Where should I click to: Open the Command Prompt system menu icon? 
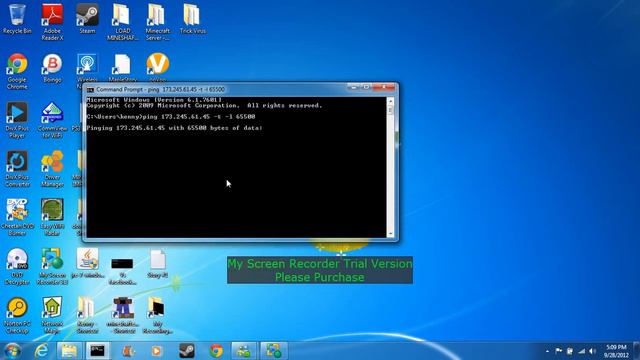[90, 89]
